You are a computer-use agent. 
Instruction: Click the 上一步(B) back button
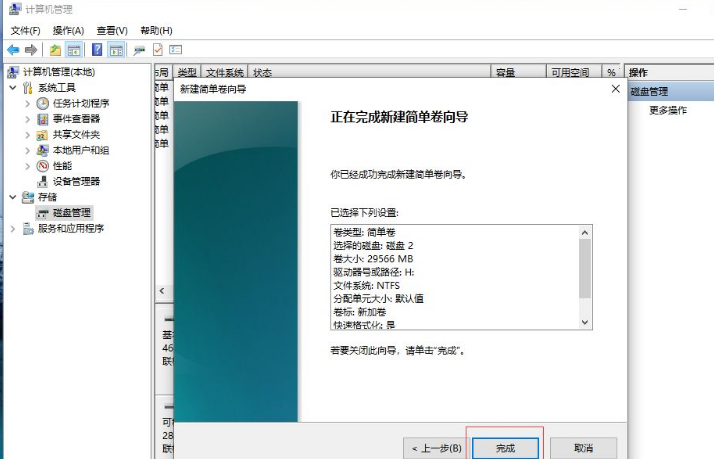(x=434, y=448)
